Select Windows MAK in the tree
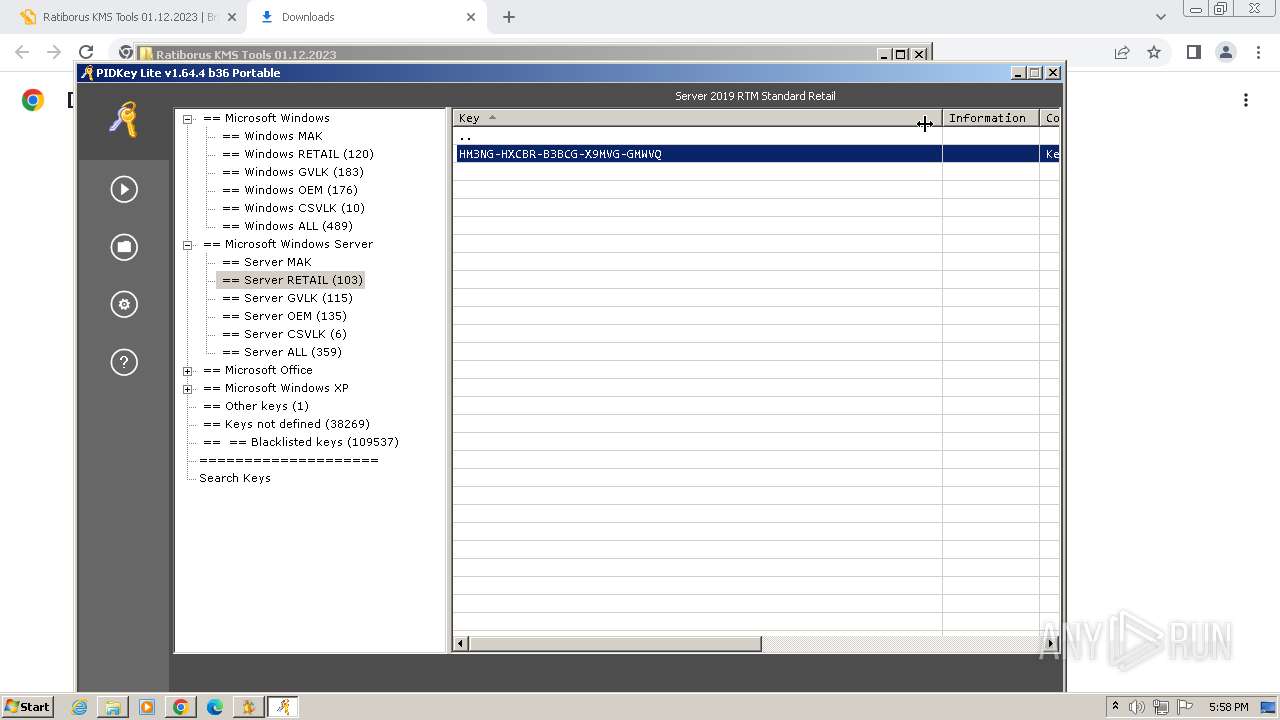1280x720 pixels. tap(272, 136)
